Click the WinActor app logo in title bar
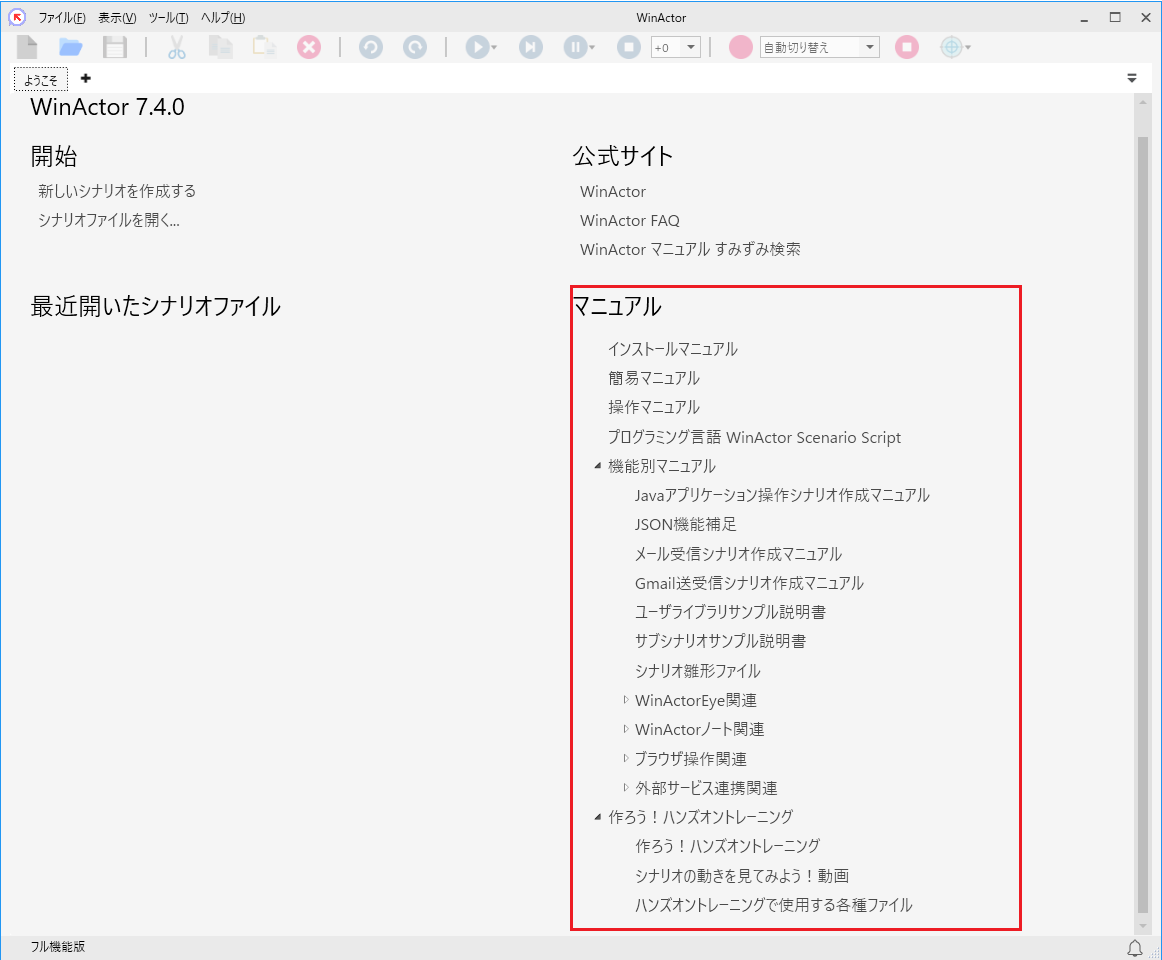This screenshot has height=960, width=1162. 16,17
